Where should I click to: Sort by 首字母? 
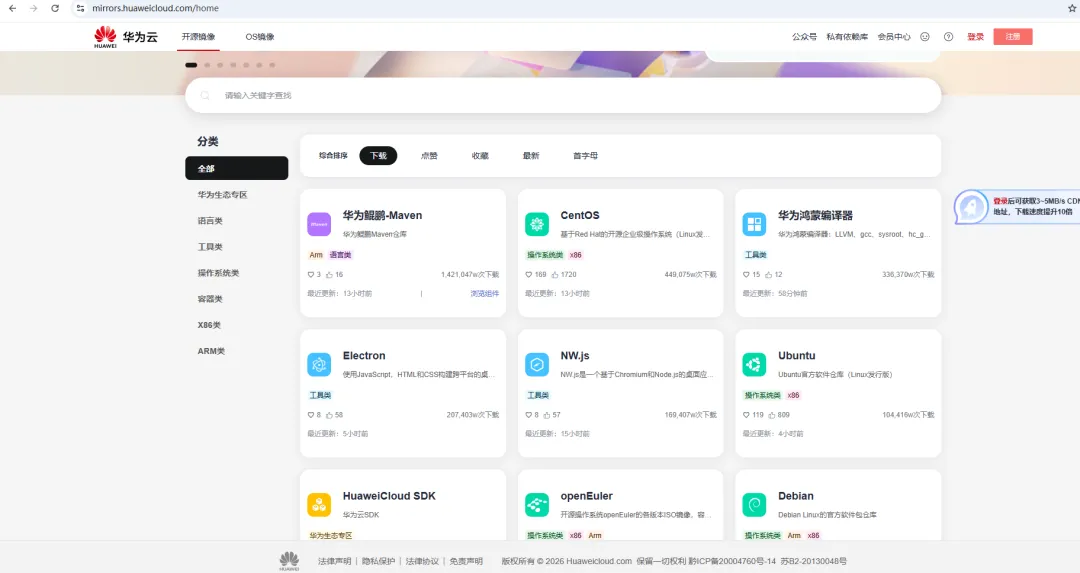tap(585, 156)
